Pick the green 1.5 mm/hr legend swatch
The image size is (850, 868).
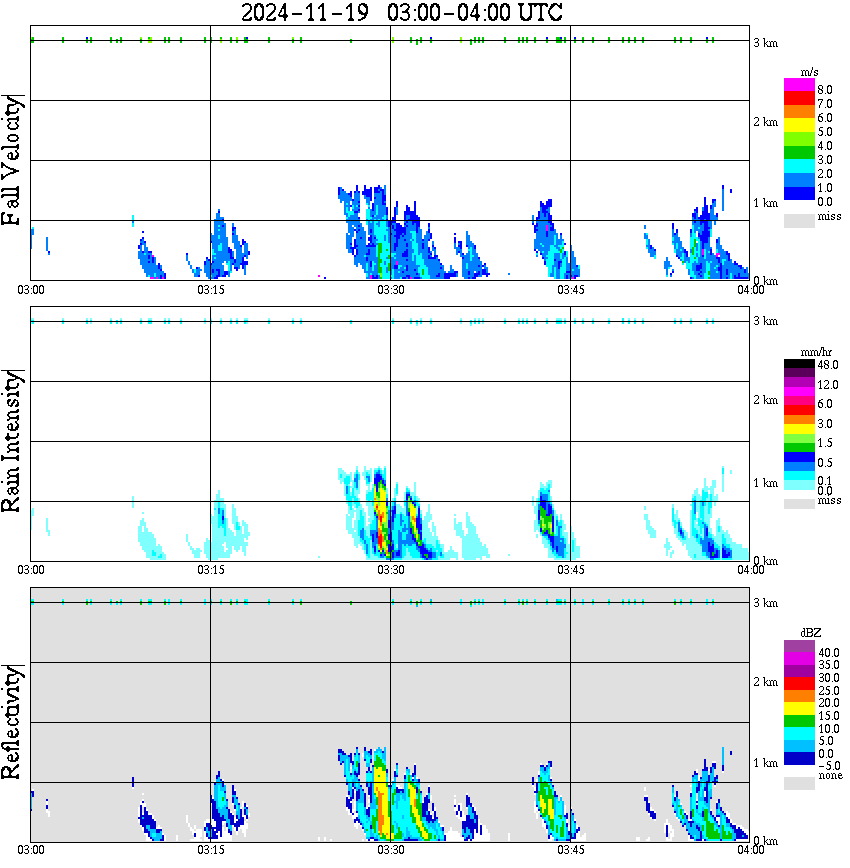click(x=799, y=447)
